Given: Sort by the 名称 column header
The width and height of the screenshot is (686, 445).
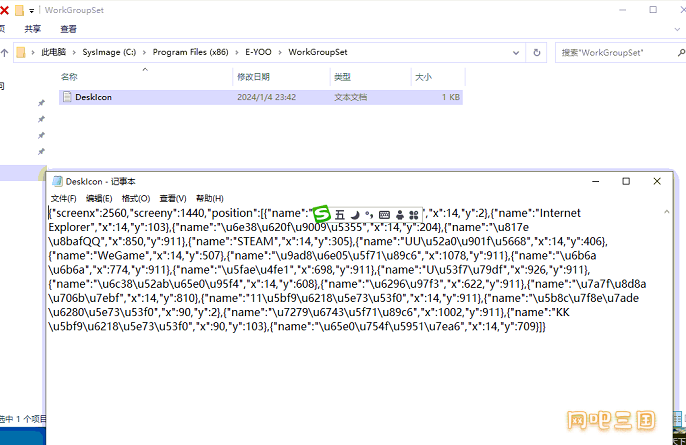Looking at the screenshot, I should (x=69, y=77).
